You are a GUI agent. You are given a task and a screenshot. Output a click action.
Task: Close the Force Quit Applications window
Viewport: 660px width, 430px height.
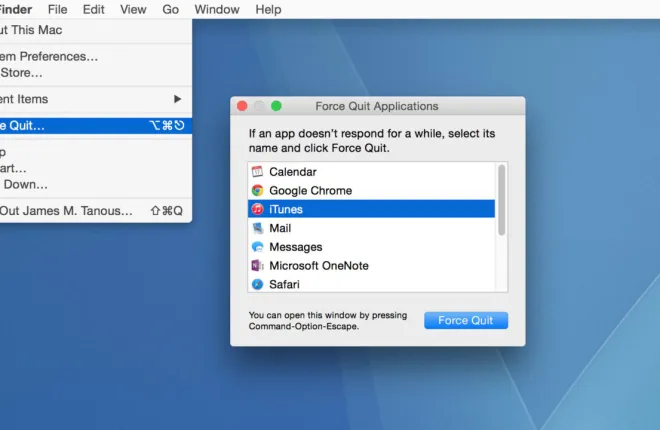tap(241, 106)
